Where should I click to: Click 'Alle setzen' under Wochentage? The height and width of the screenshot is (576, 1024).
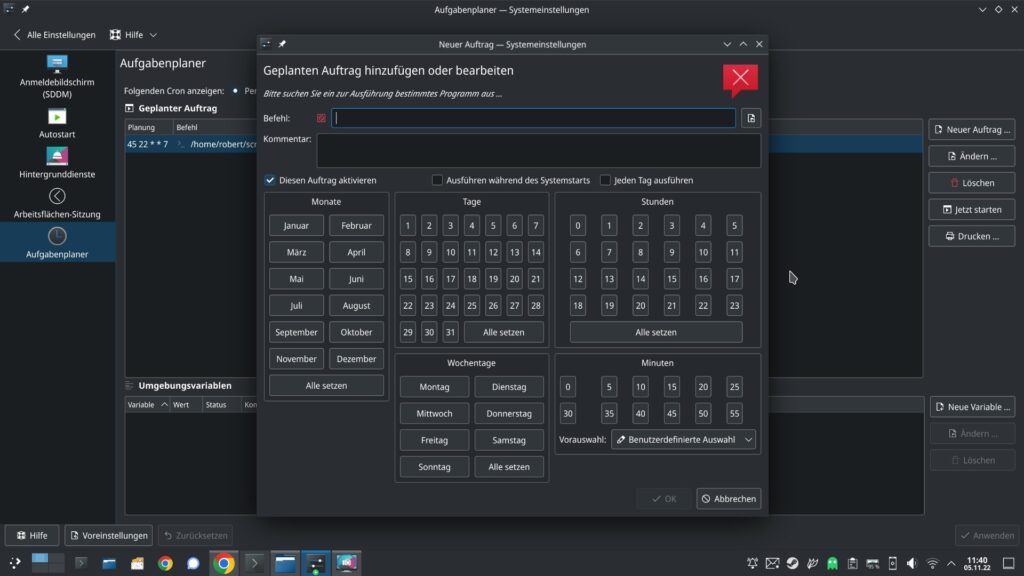(x=509, y=467)
